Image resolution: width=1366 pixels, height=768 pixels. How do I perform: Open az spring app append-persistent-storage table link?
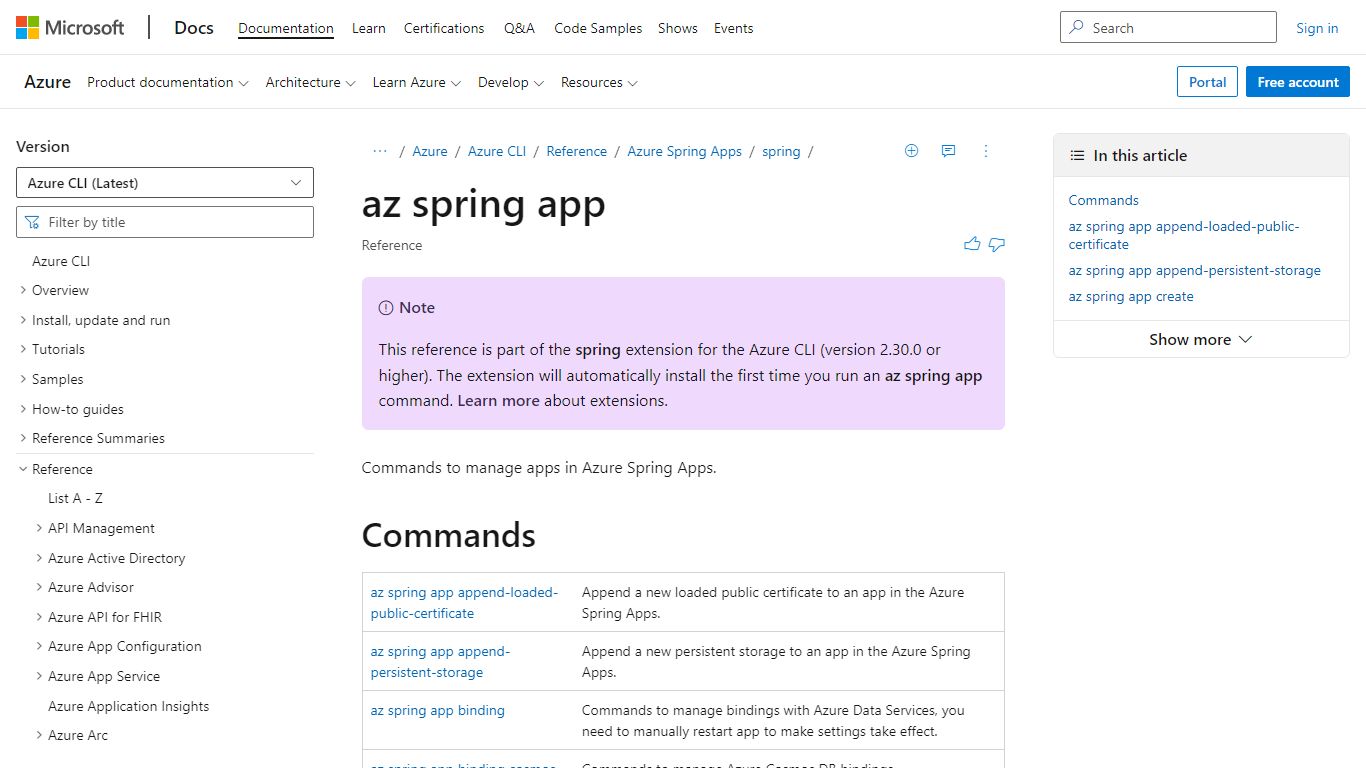[440, 662]
